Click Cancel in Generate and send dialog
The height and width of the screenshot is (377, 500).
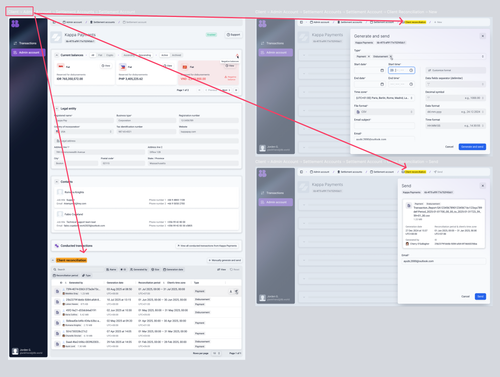point(449,147)
